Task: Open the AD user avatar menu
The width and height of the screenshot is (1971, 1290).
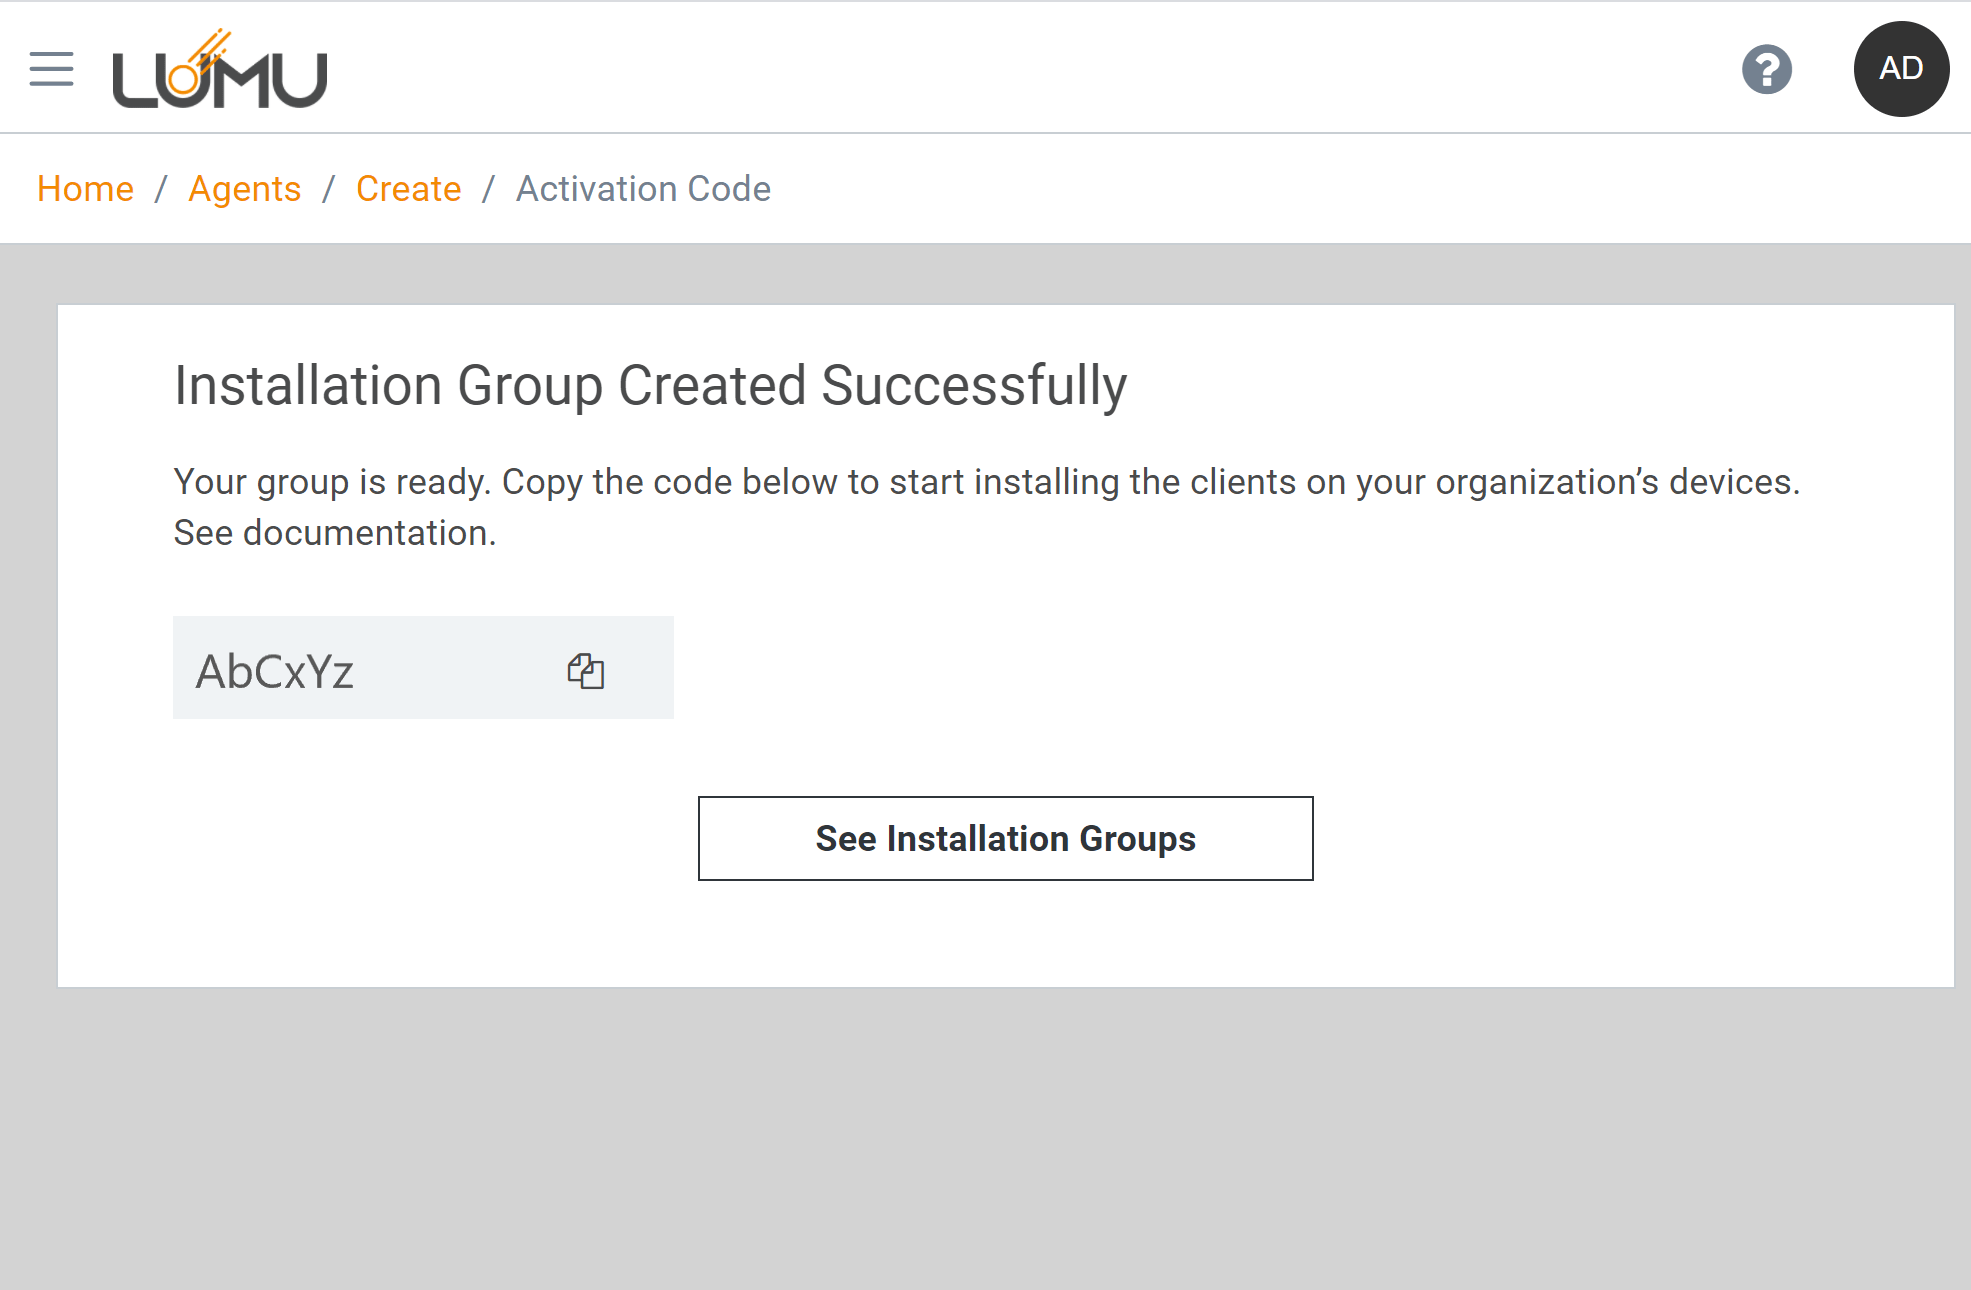Action: [x=1900, y=69]
